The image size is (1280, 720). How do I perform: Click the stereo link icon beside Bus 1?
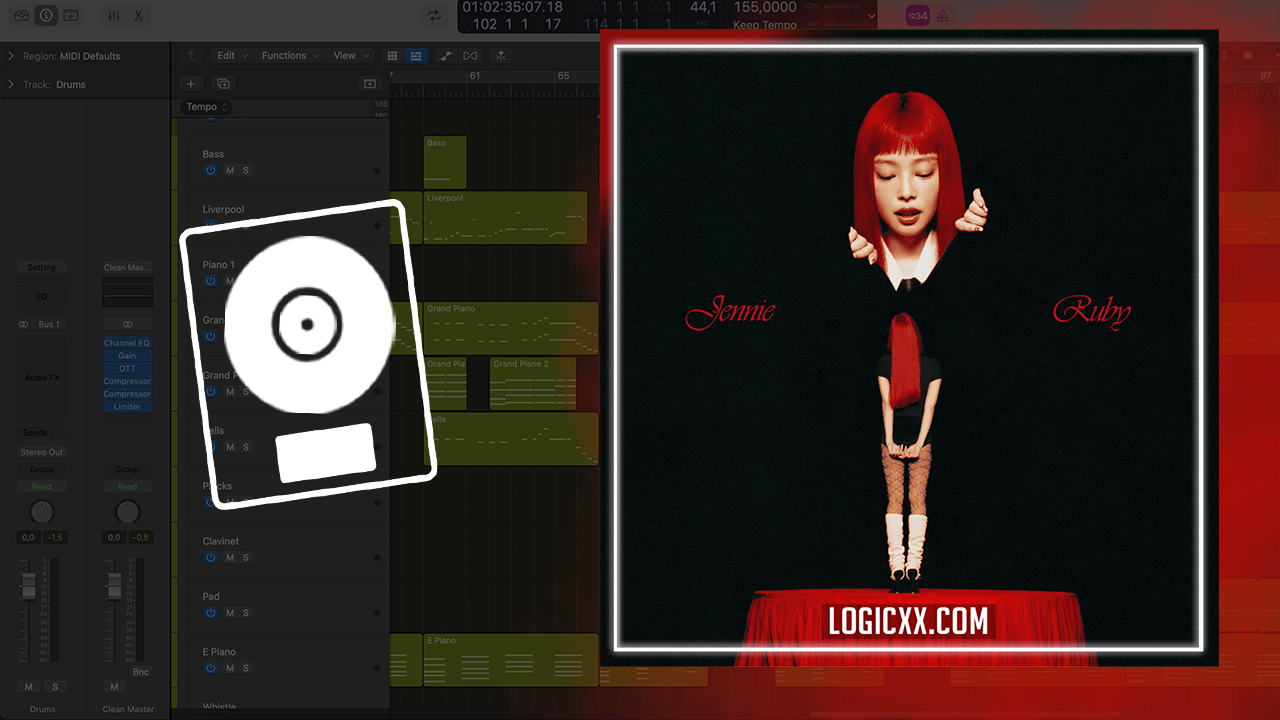[24, 325]
